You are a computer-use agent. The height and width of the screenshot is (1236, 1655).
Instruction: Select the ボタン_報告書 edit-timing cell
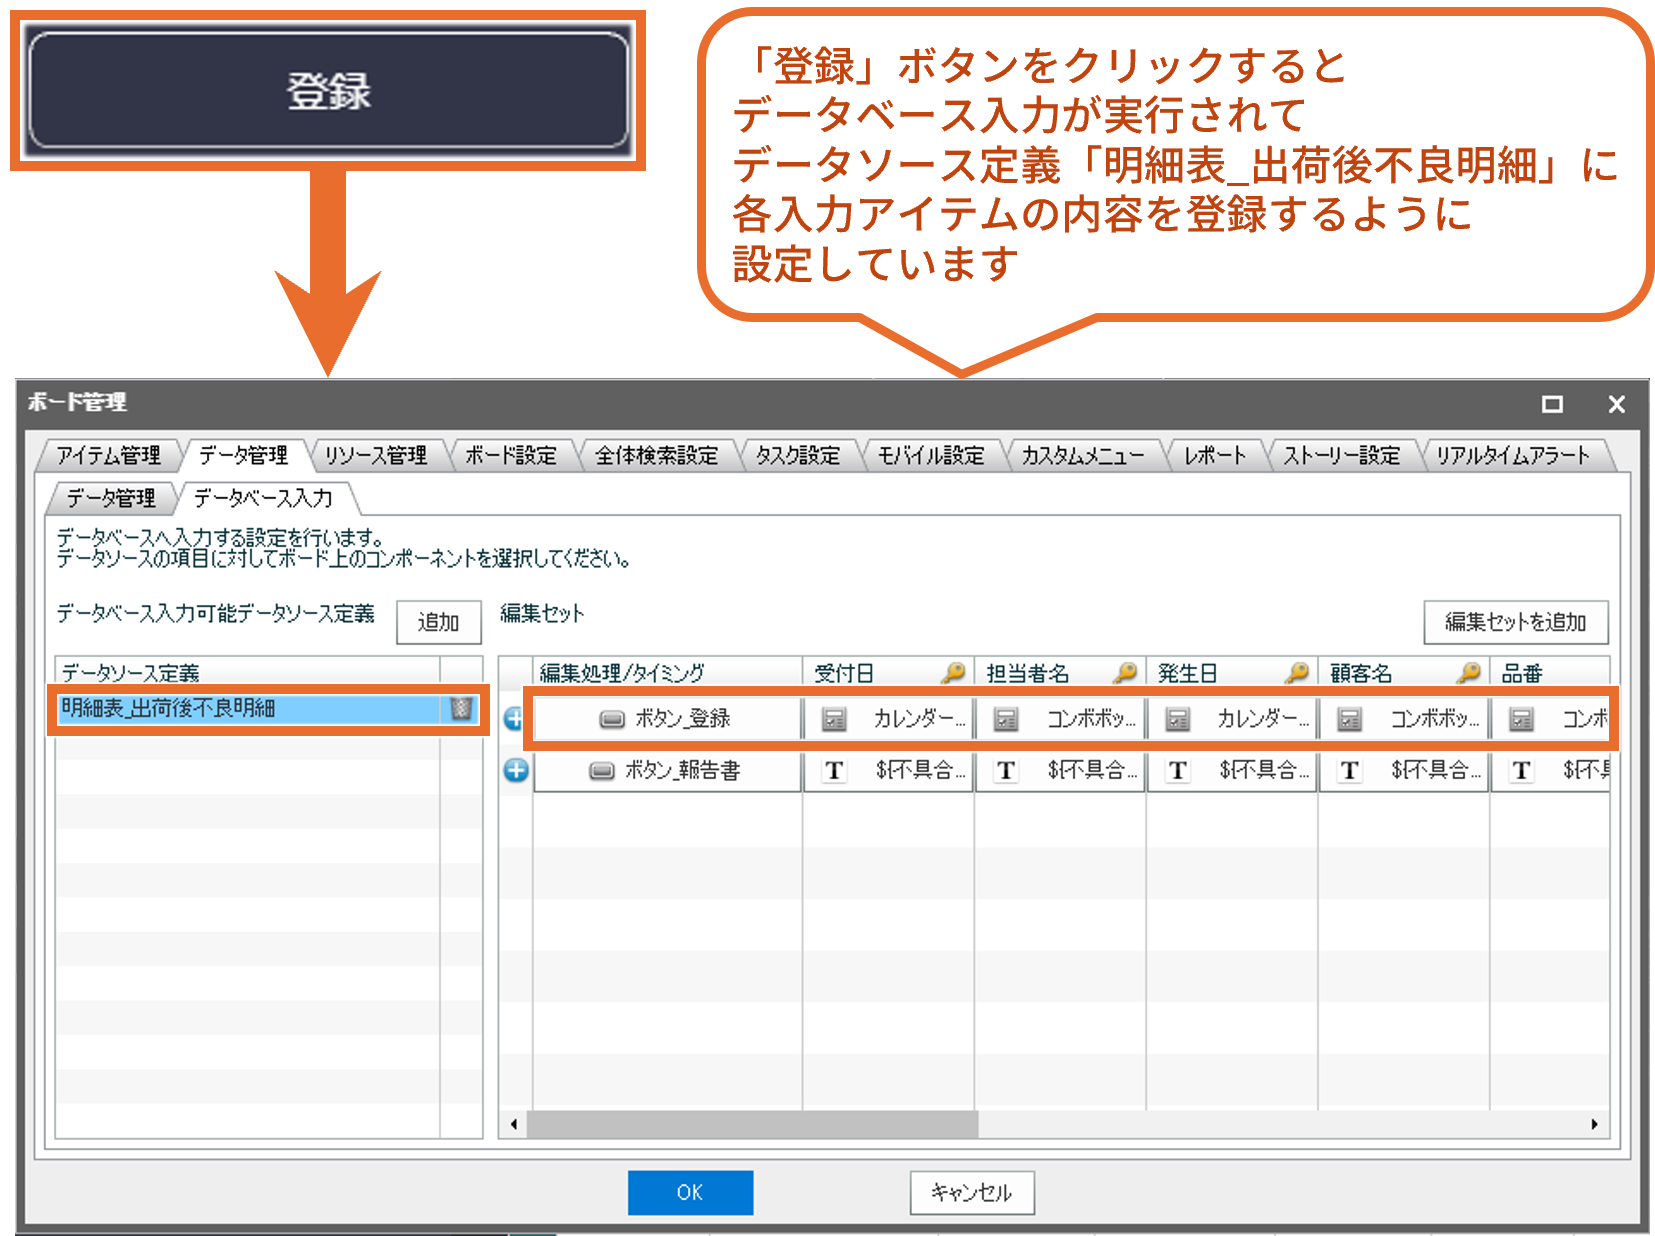click(668, 770)
